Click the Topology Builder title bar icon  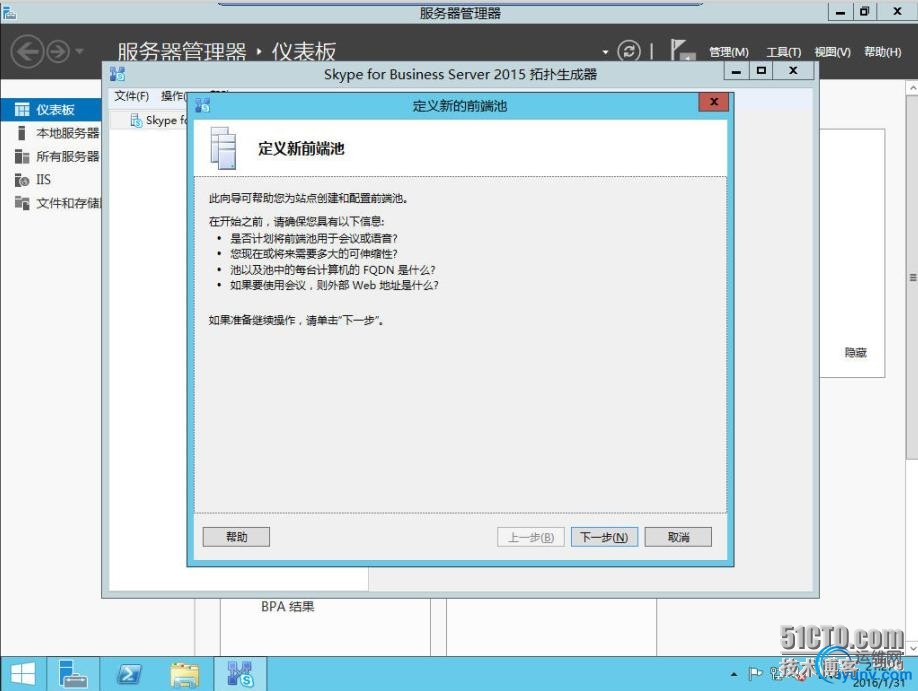[118, 74]
